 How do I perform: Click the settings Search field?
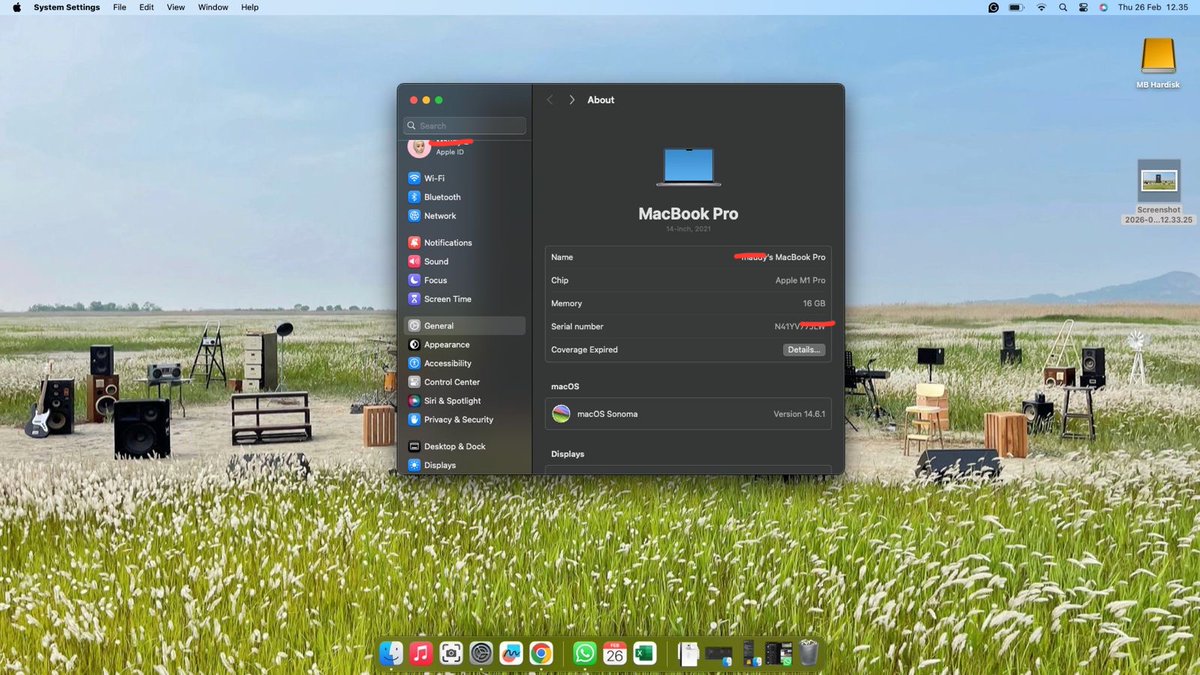(464, 126)
